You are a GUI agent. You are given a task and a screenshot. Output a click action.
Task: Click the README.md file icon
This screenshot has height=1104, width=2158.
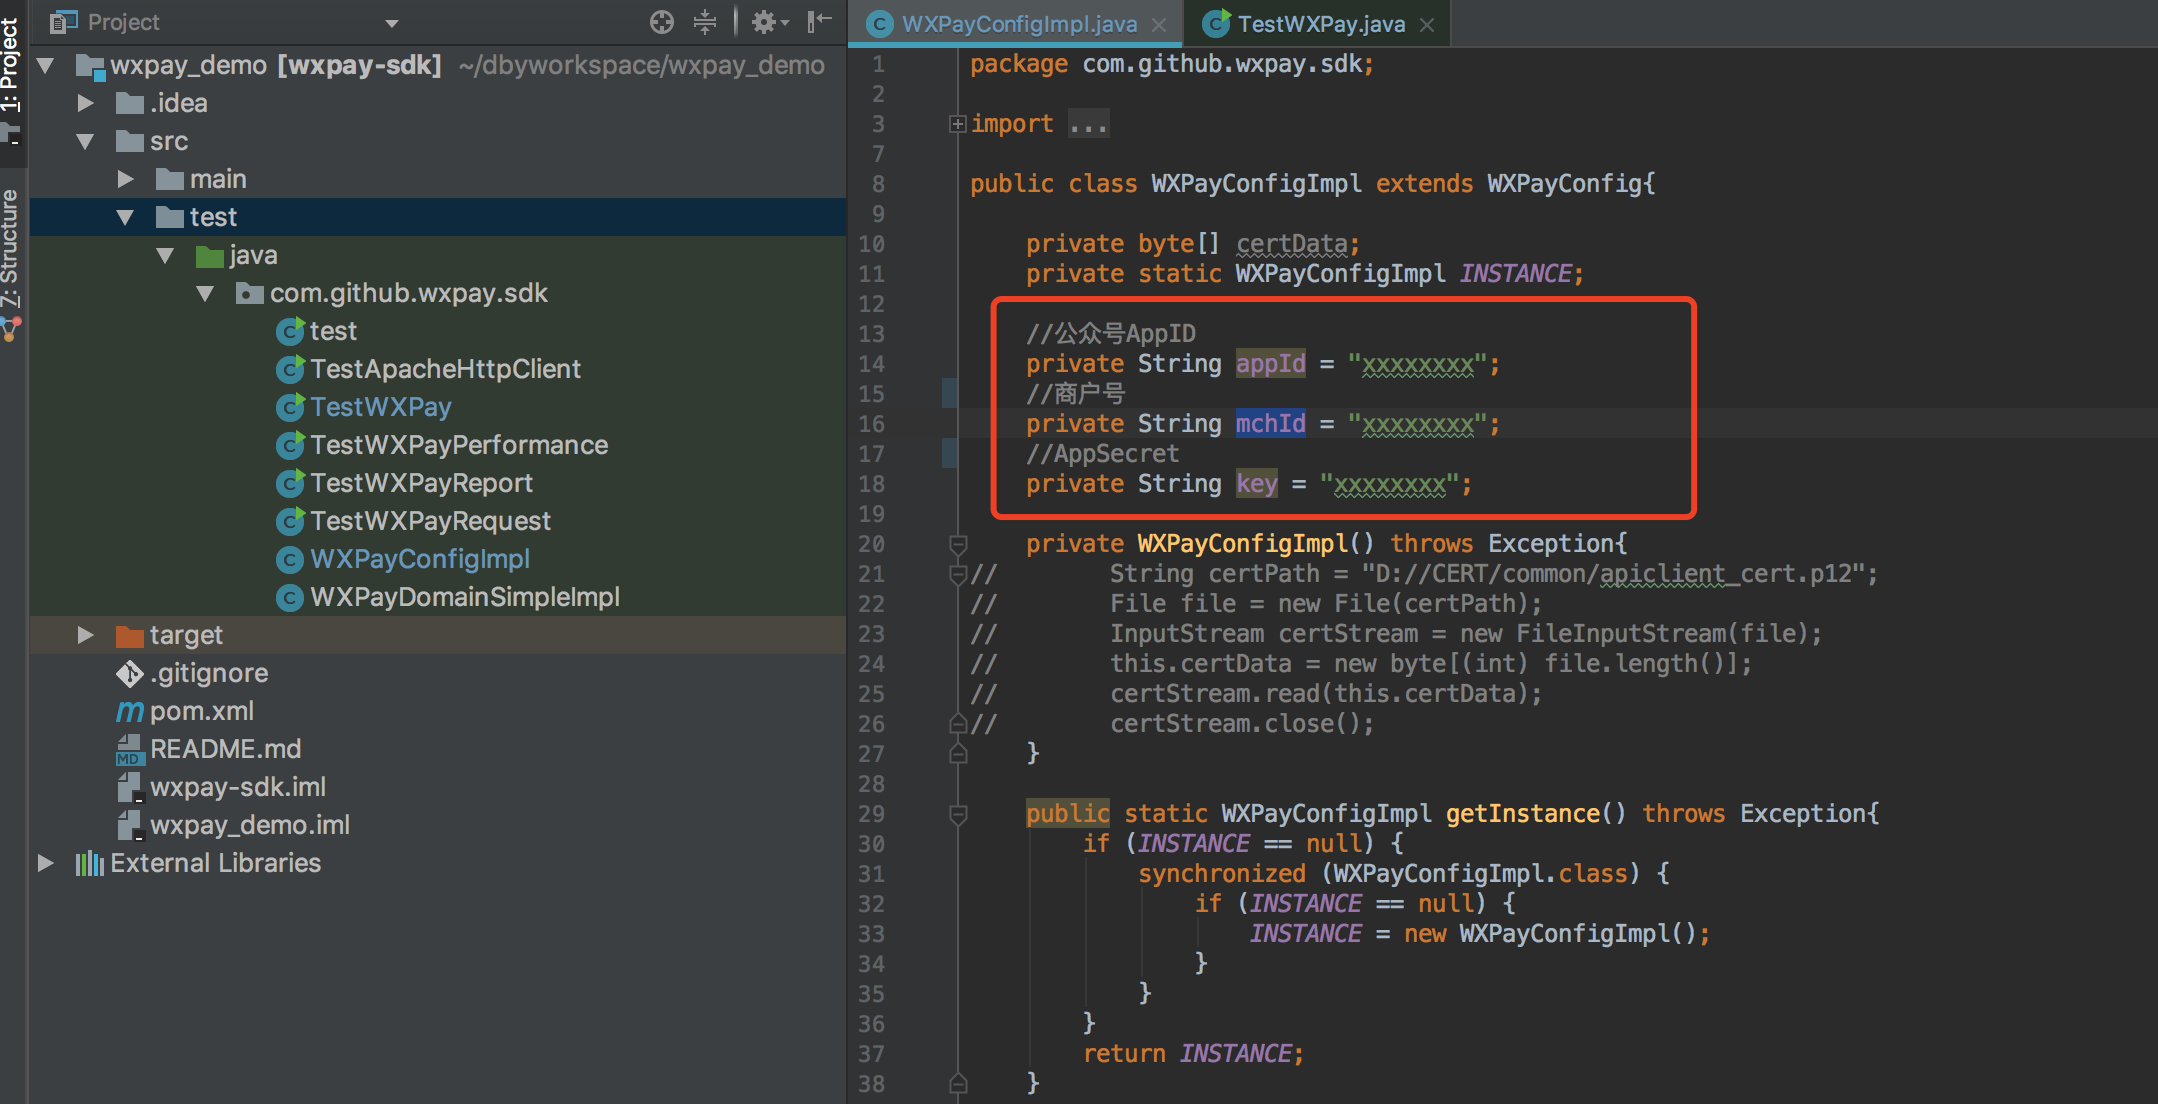point(130,750)
